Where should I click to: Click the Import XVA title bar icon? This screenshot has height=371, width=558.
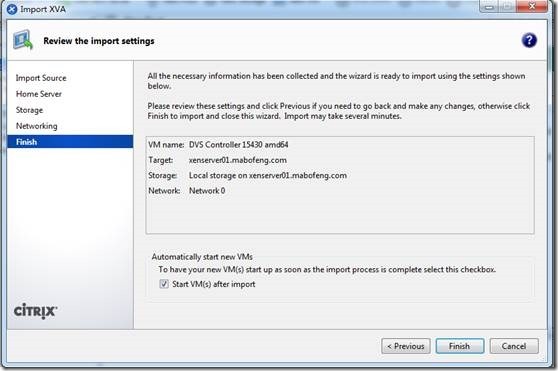(x=11, y=9)
